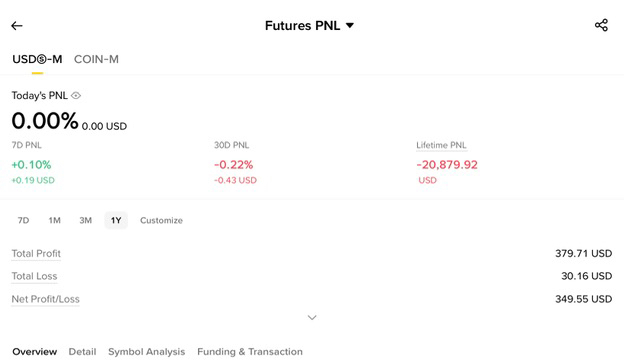Select the 3M time range
Screen dimensions: 624x360
tap(86, 220)
